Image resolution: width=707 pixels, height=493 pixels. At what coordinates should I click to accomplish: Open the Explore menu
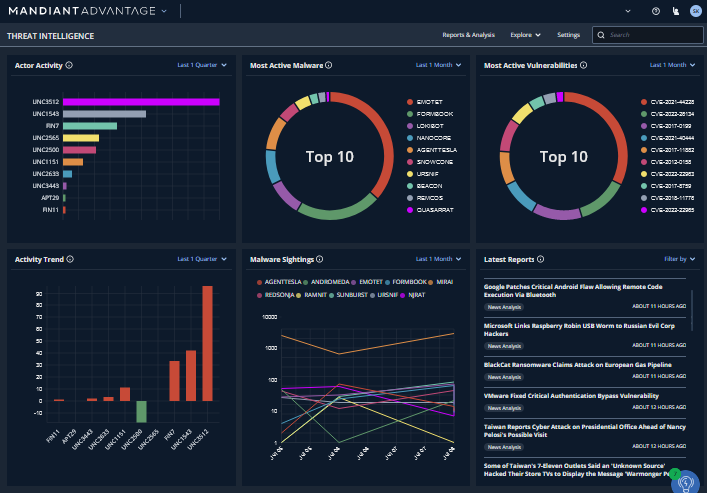(525, 35)
